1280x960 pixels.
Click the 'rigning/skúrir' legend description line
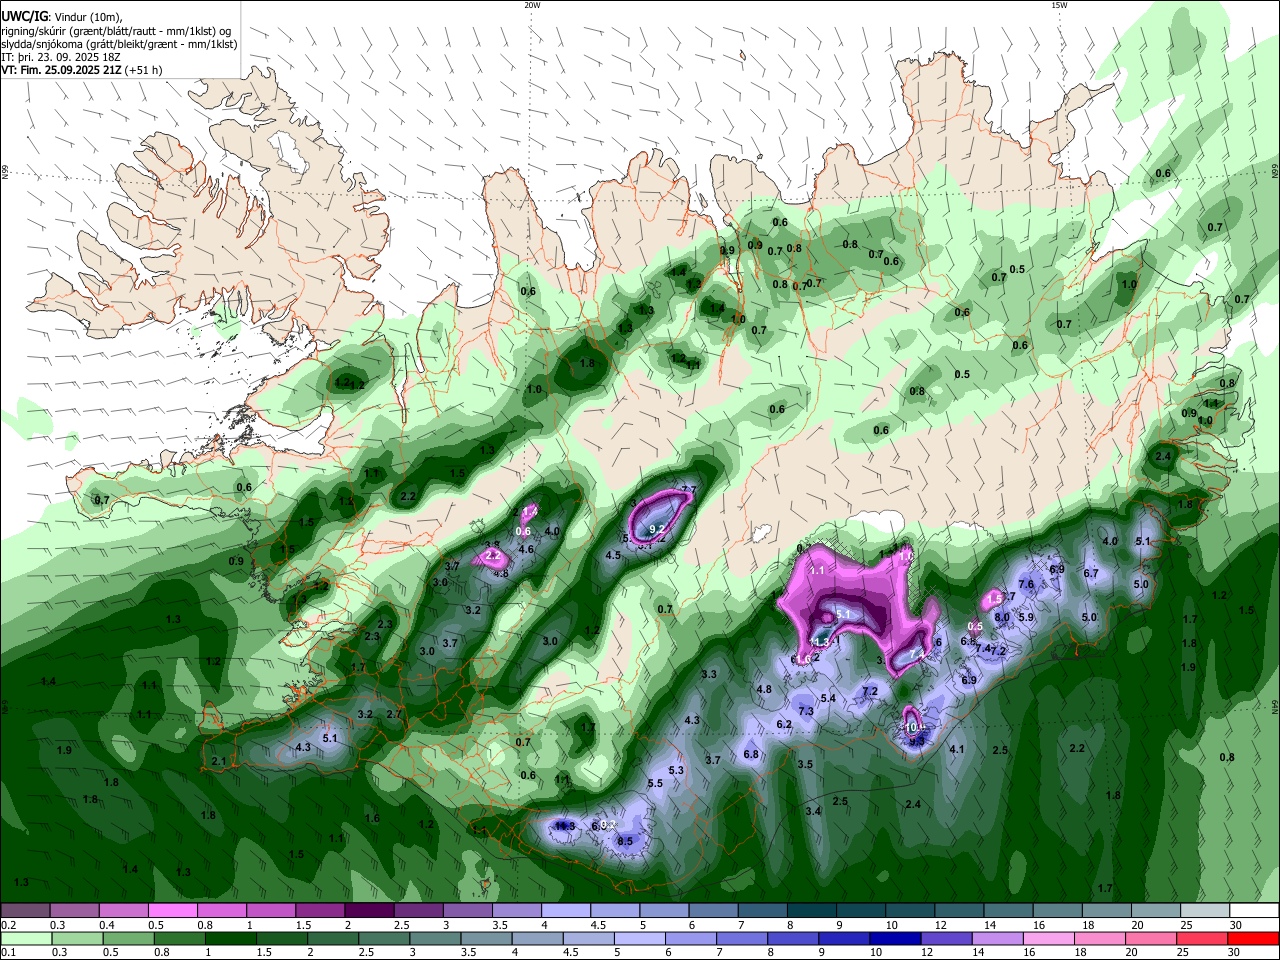116,31
